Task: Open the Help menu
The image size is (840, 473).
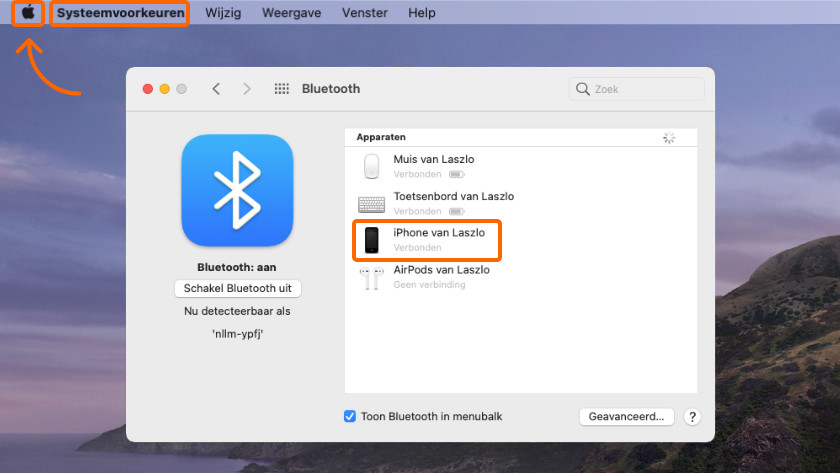Action: 422,13
